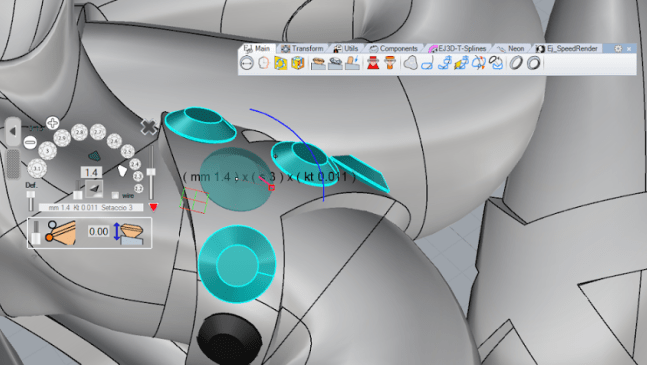Click the vertical slider handle in gem panel
Screen dimensions: 647x365
[x=151, y=172]
